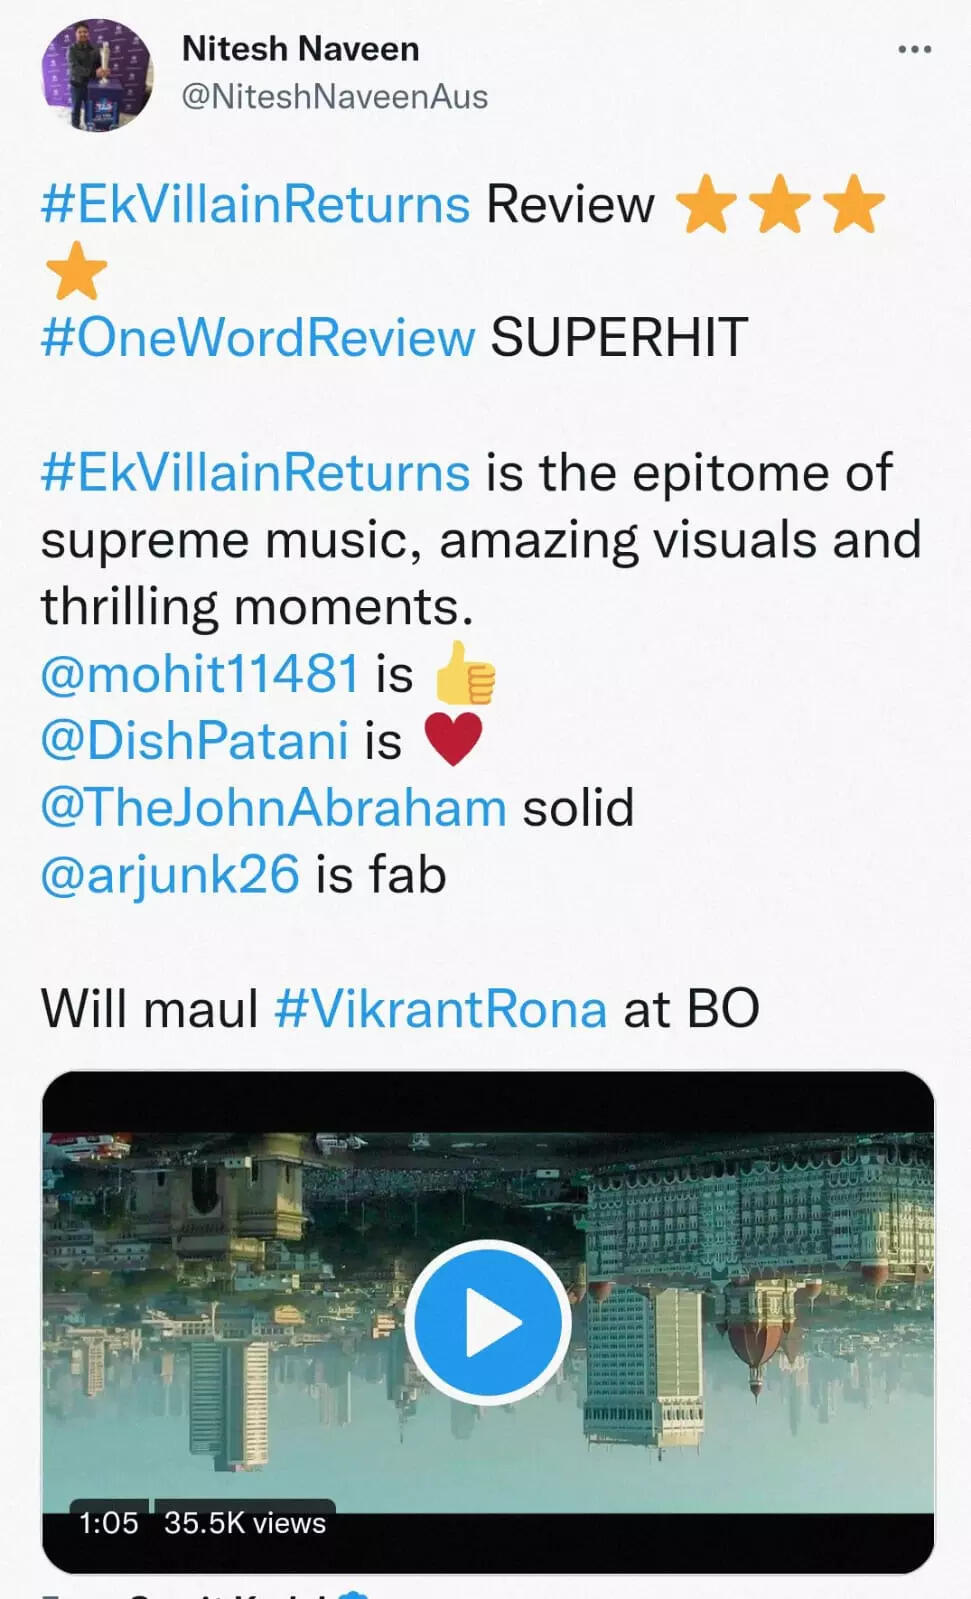971x1599 pixels.
Task: Tap the 1:05 video duration label
Action: click(109, 1523)
